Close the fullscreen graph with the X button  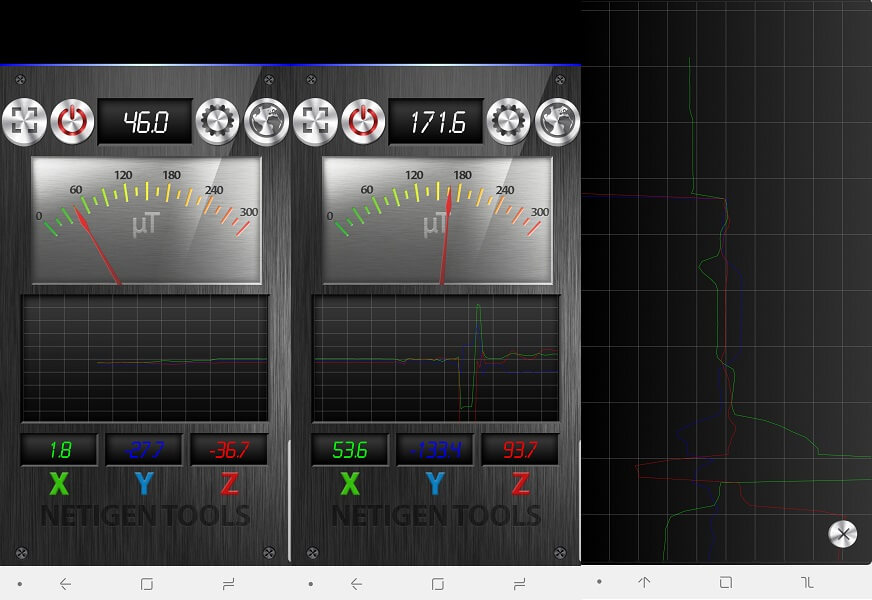point(843,534)
